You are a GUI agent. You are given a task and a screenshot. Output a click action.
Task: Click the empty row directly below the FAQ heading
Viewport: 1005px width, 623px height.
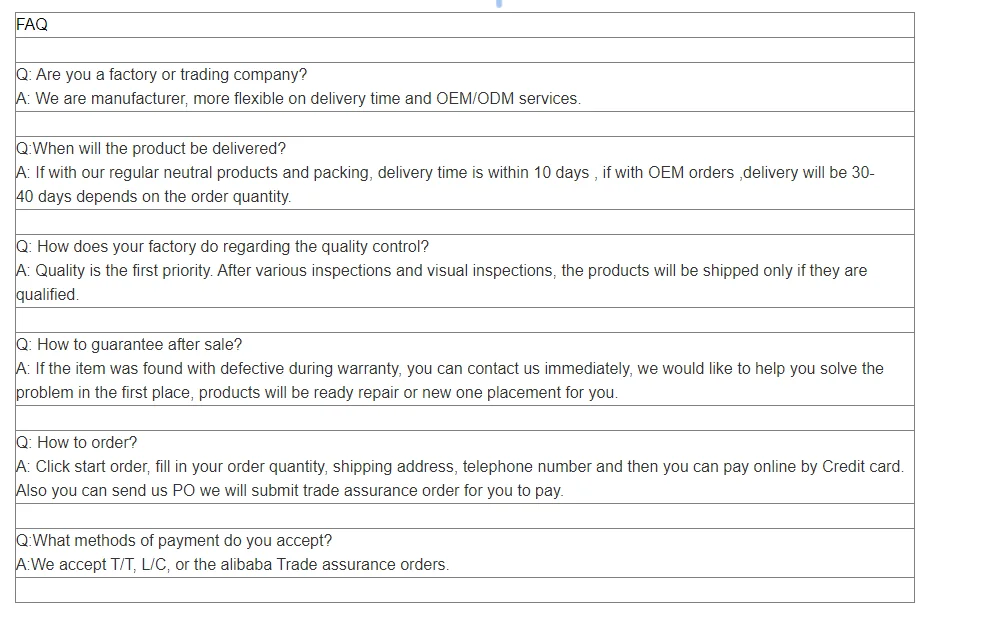465,50
